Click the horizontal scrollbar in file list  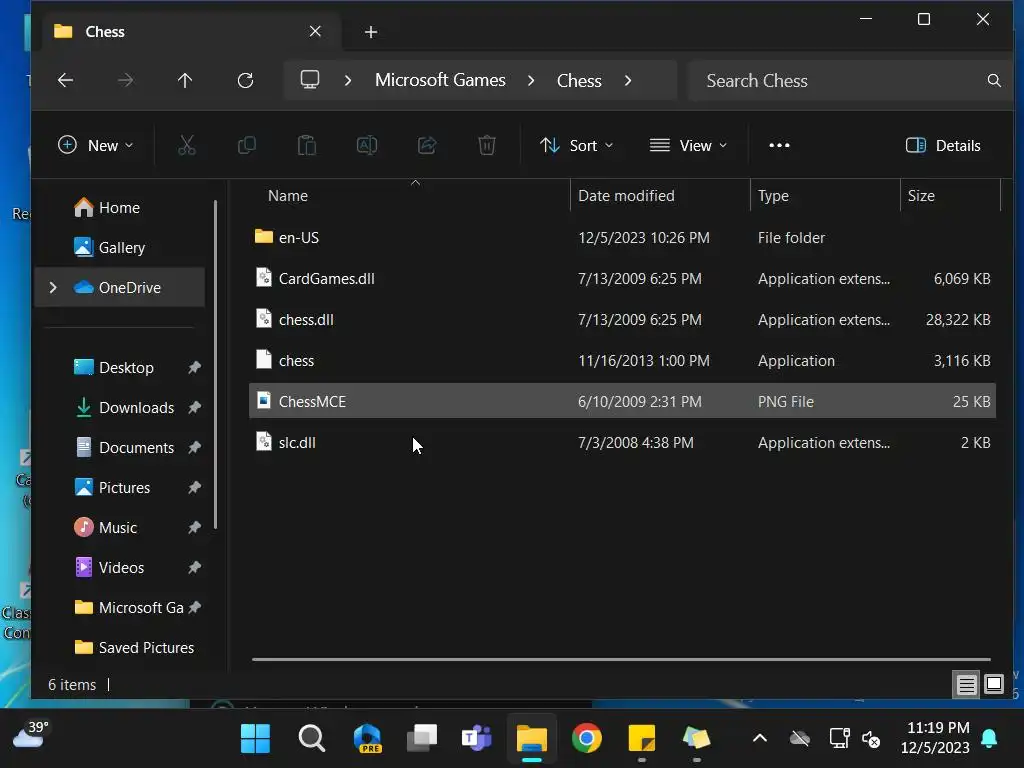click(x=621, y=660)
